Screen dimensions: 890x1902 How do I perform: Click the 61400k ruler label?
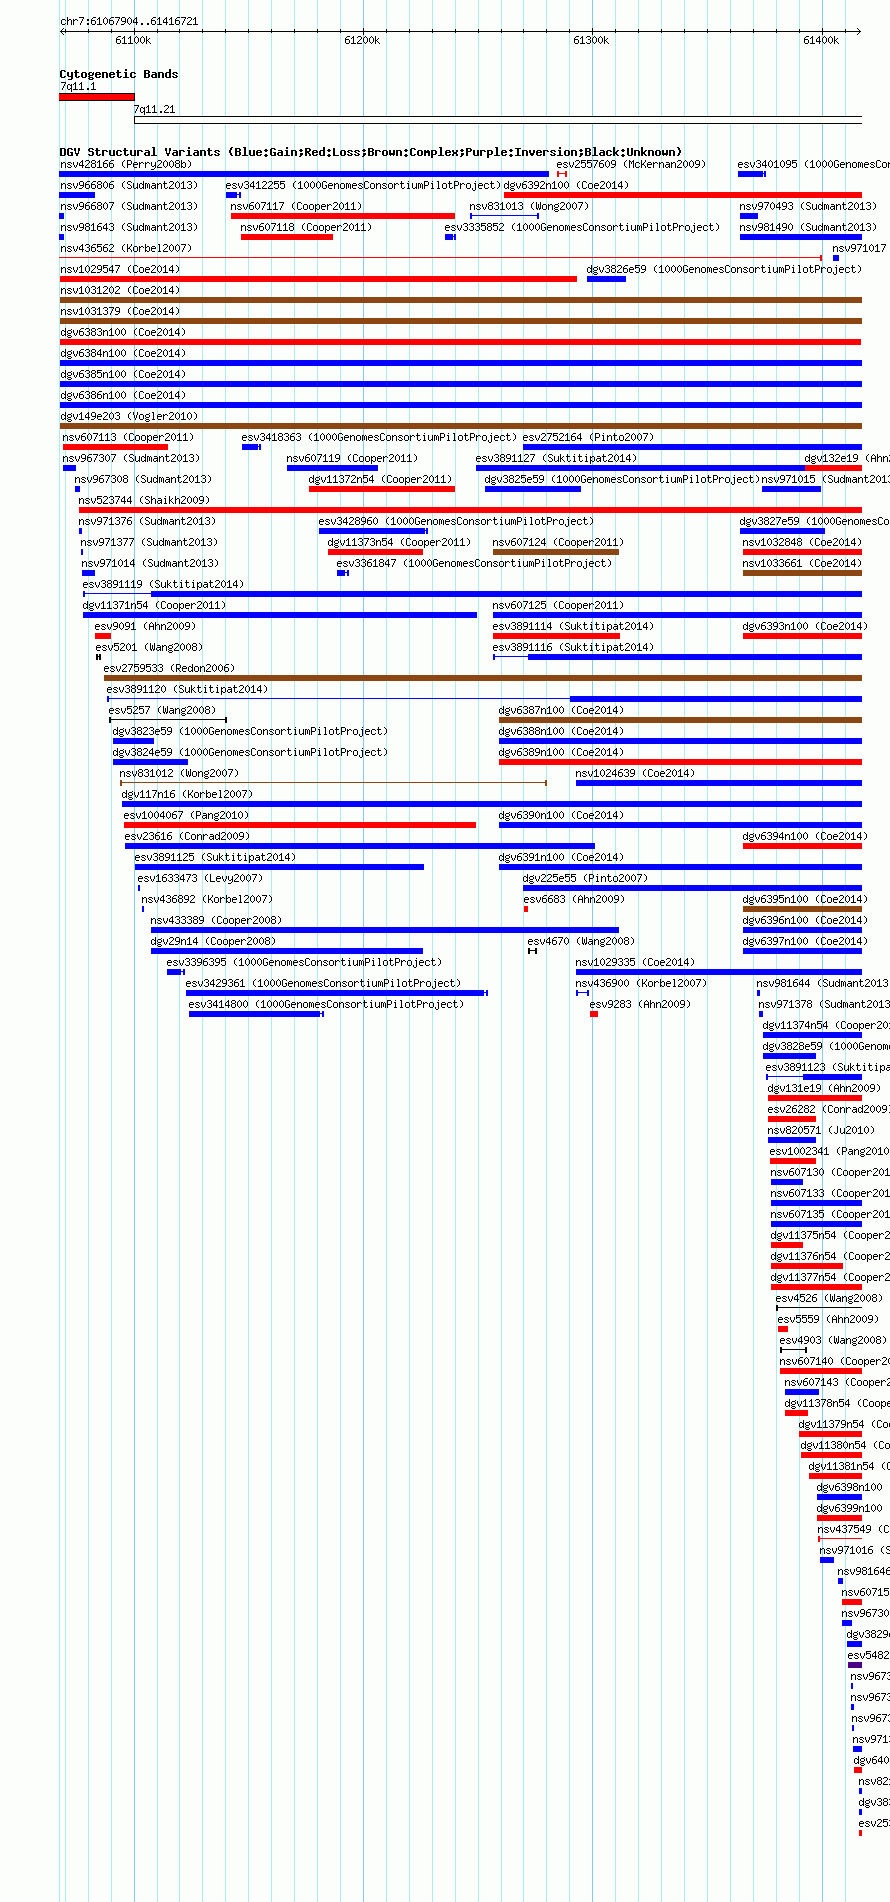point(821,40)
